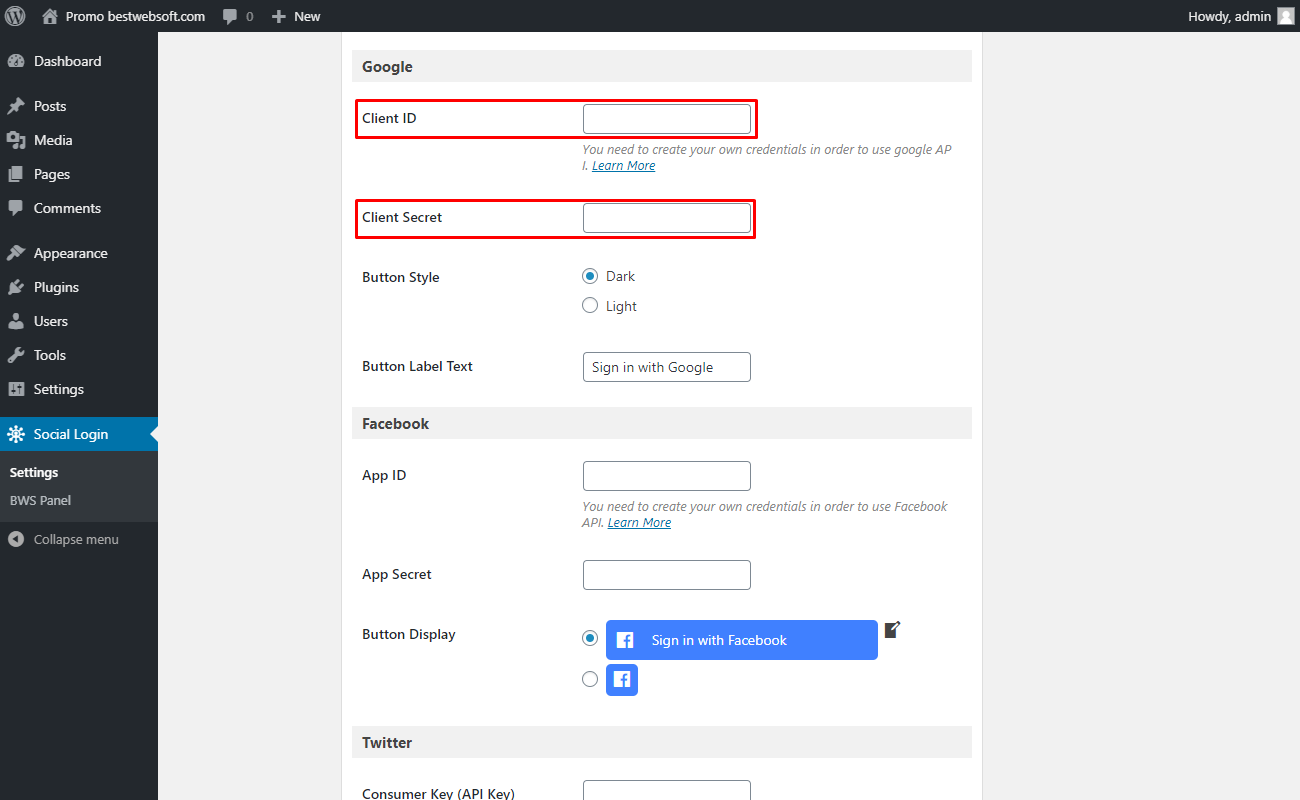Select the icon-only Facebook button display
Image resolution: width=1300 pixels, height=800 pixels.
point(590,679)
